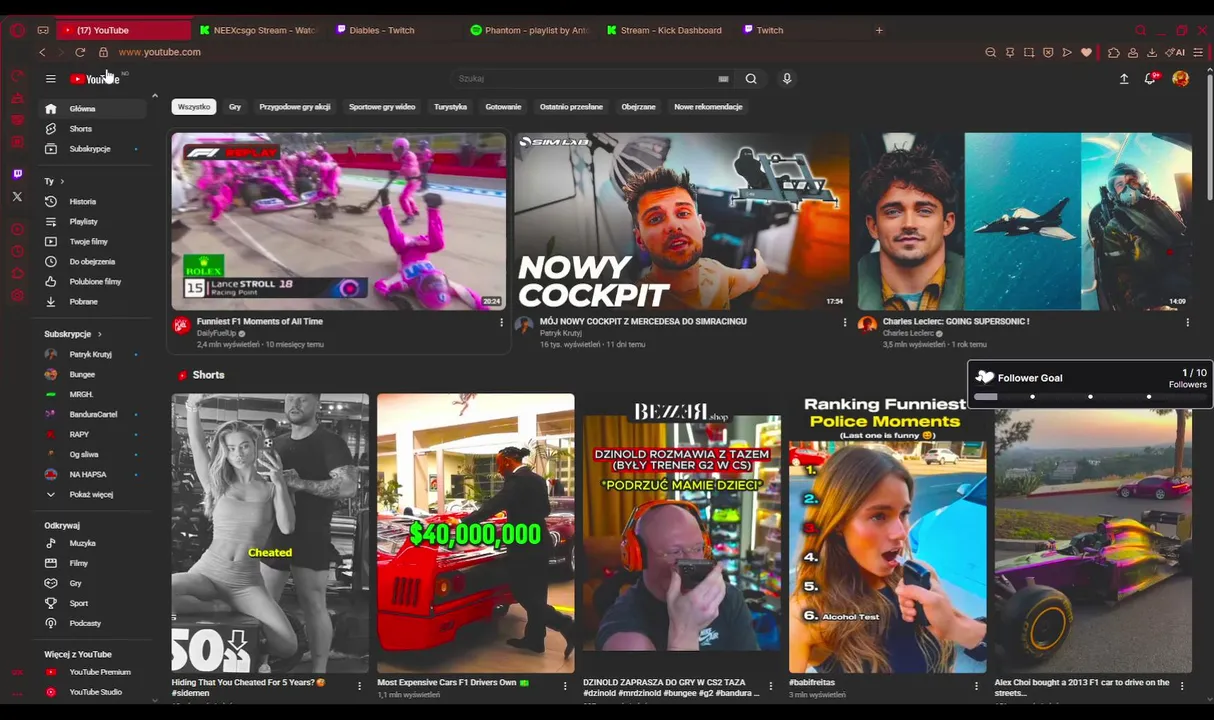Image resolution: width=1214 pixels, height=720 pixels.
Task: Select the Gotowanie filter chip
Action: 503,107
